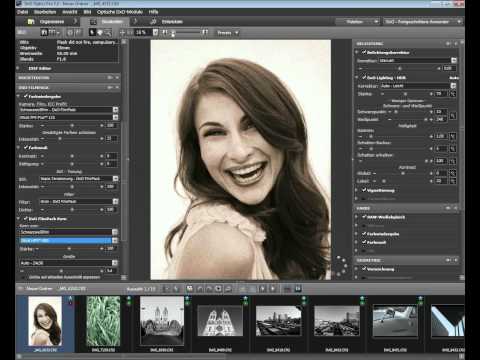Collapse the Farbmodi section in left palette

(x=19, y=147)
